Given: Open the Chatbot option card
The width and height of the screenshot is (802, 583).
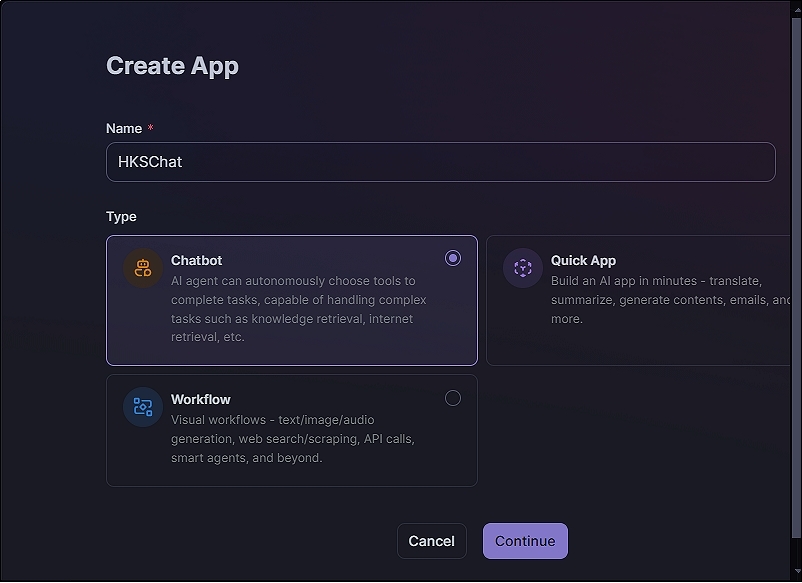Looking at the screenshot, I should coord(292,299).
